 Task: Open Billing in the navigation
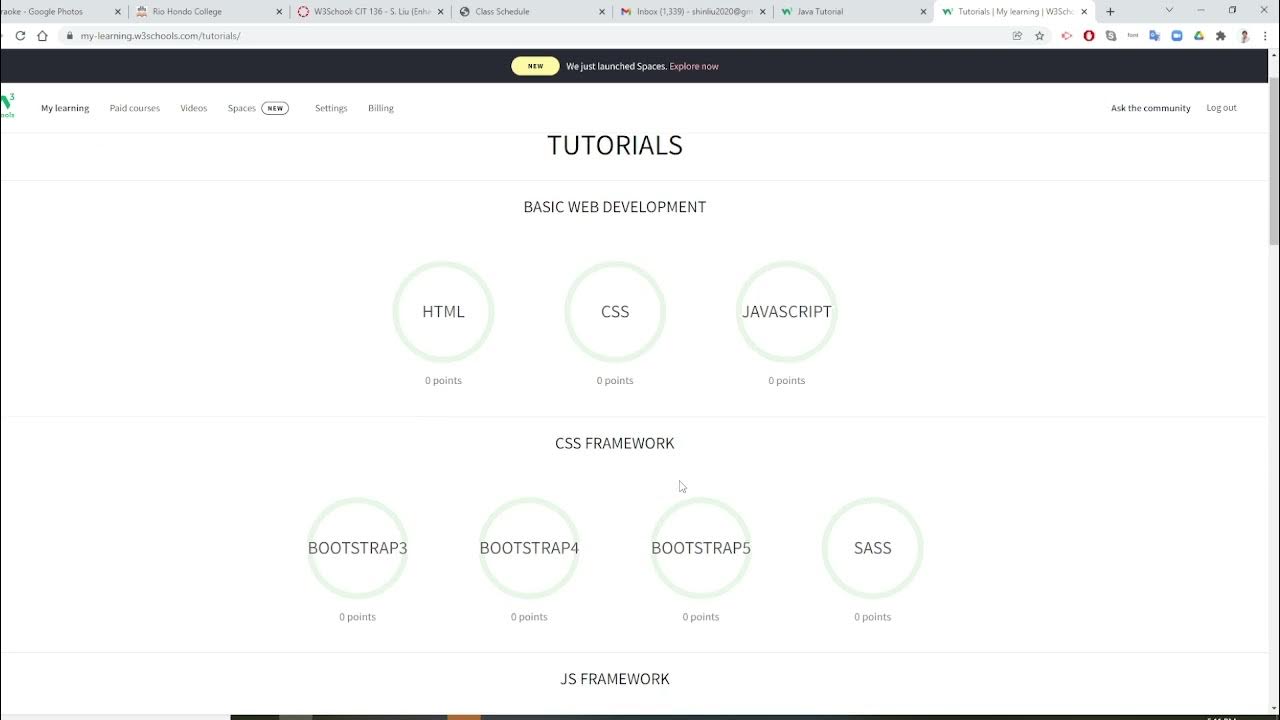pyautogui.click(x=381, y=108)
